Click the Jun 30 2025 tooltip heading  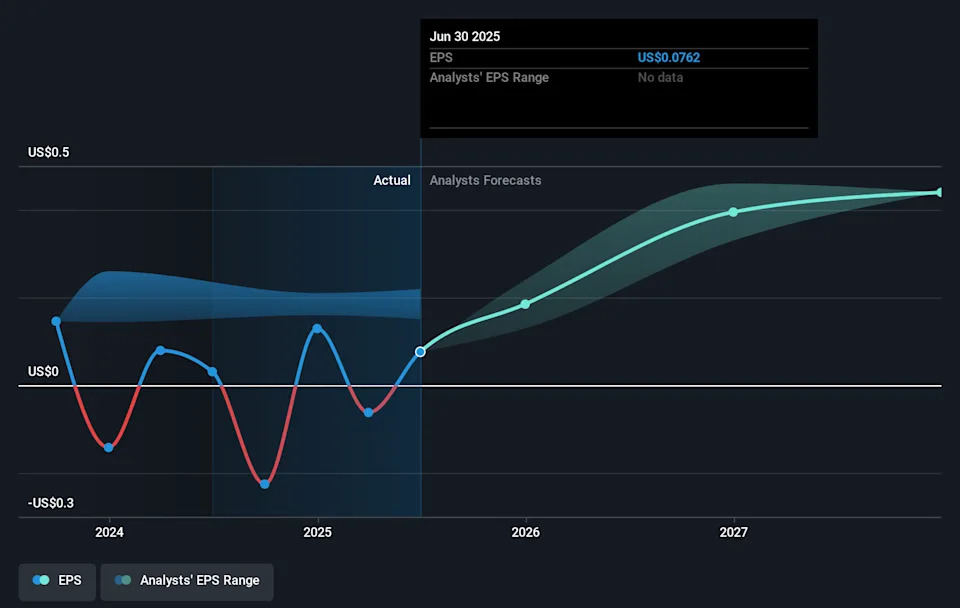point(465,36)
